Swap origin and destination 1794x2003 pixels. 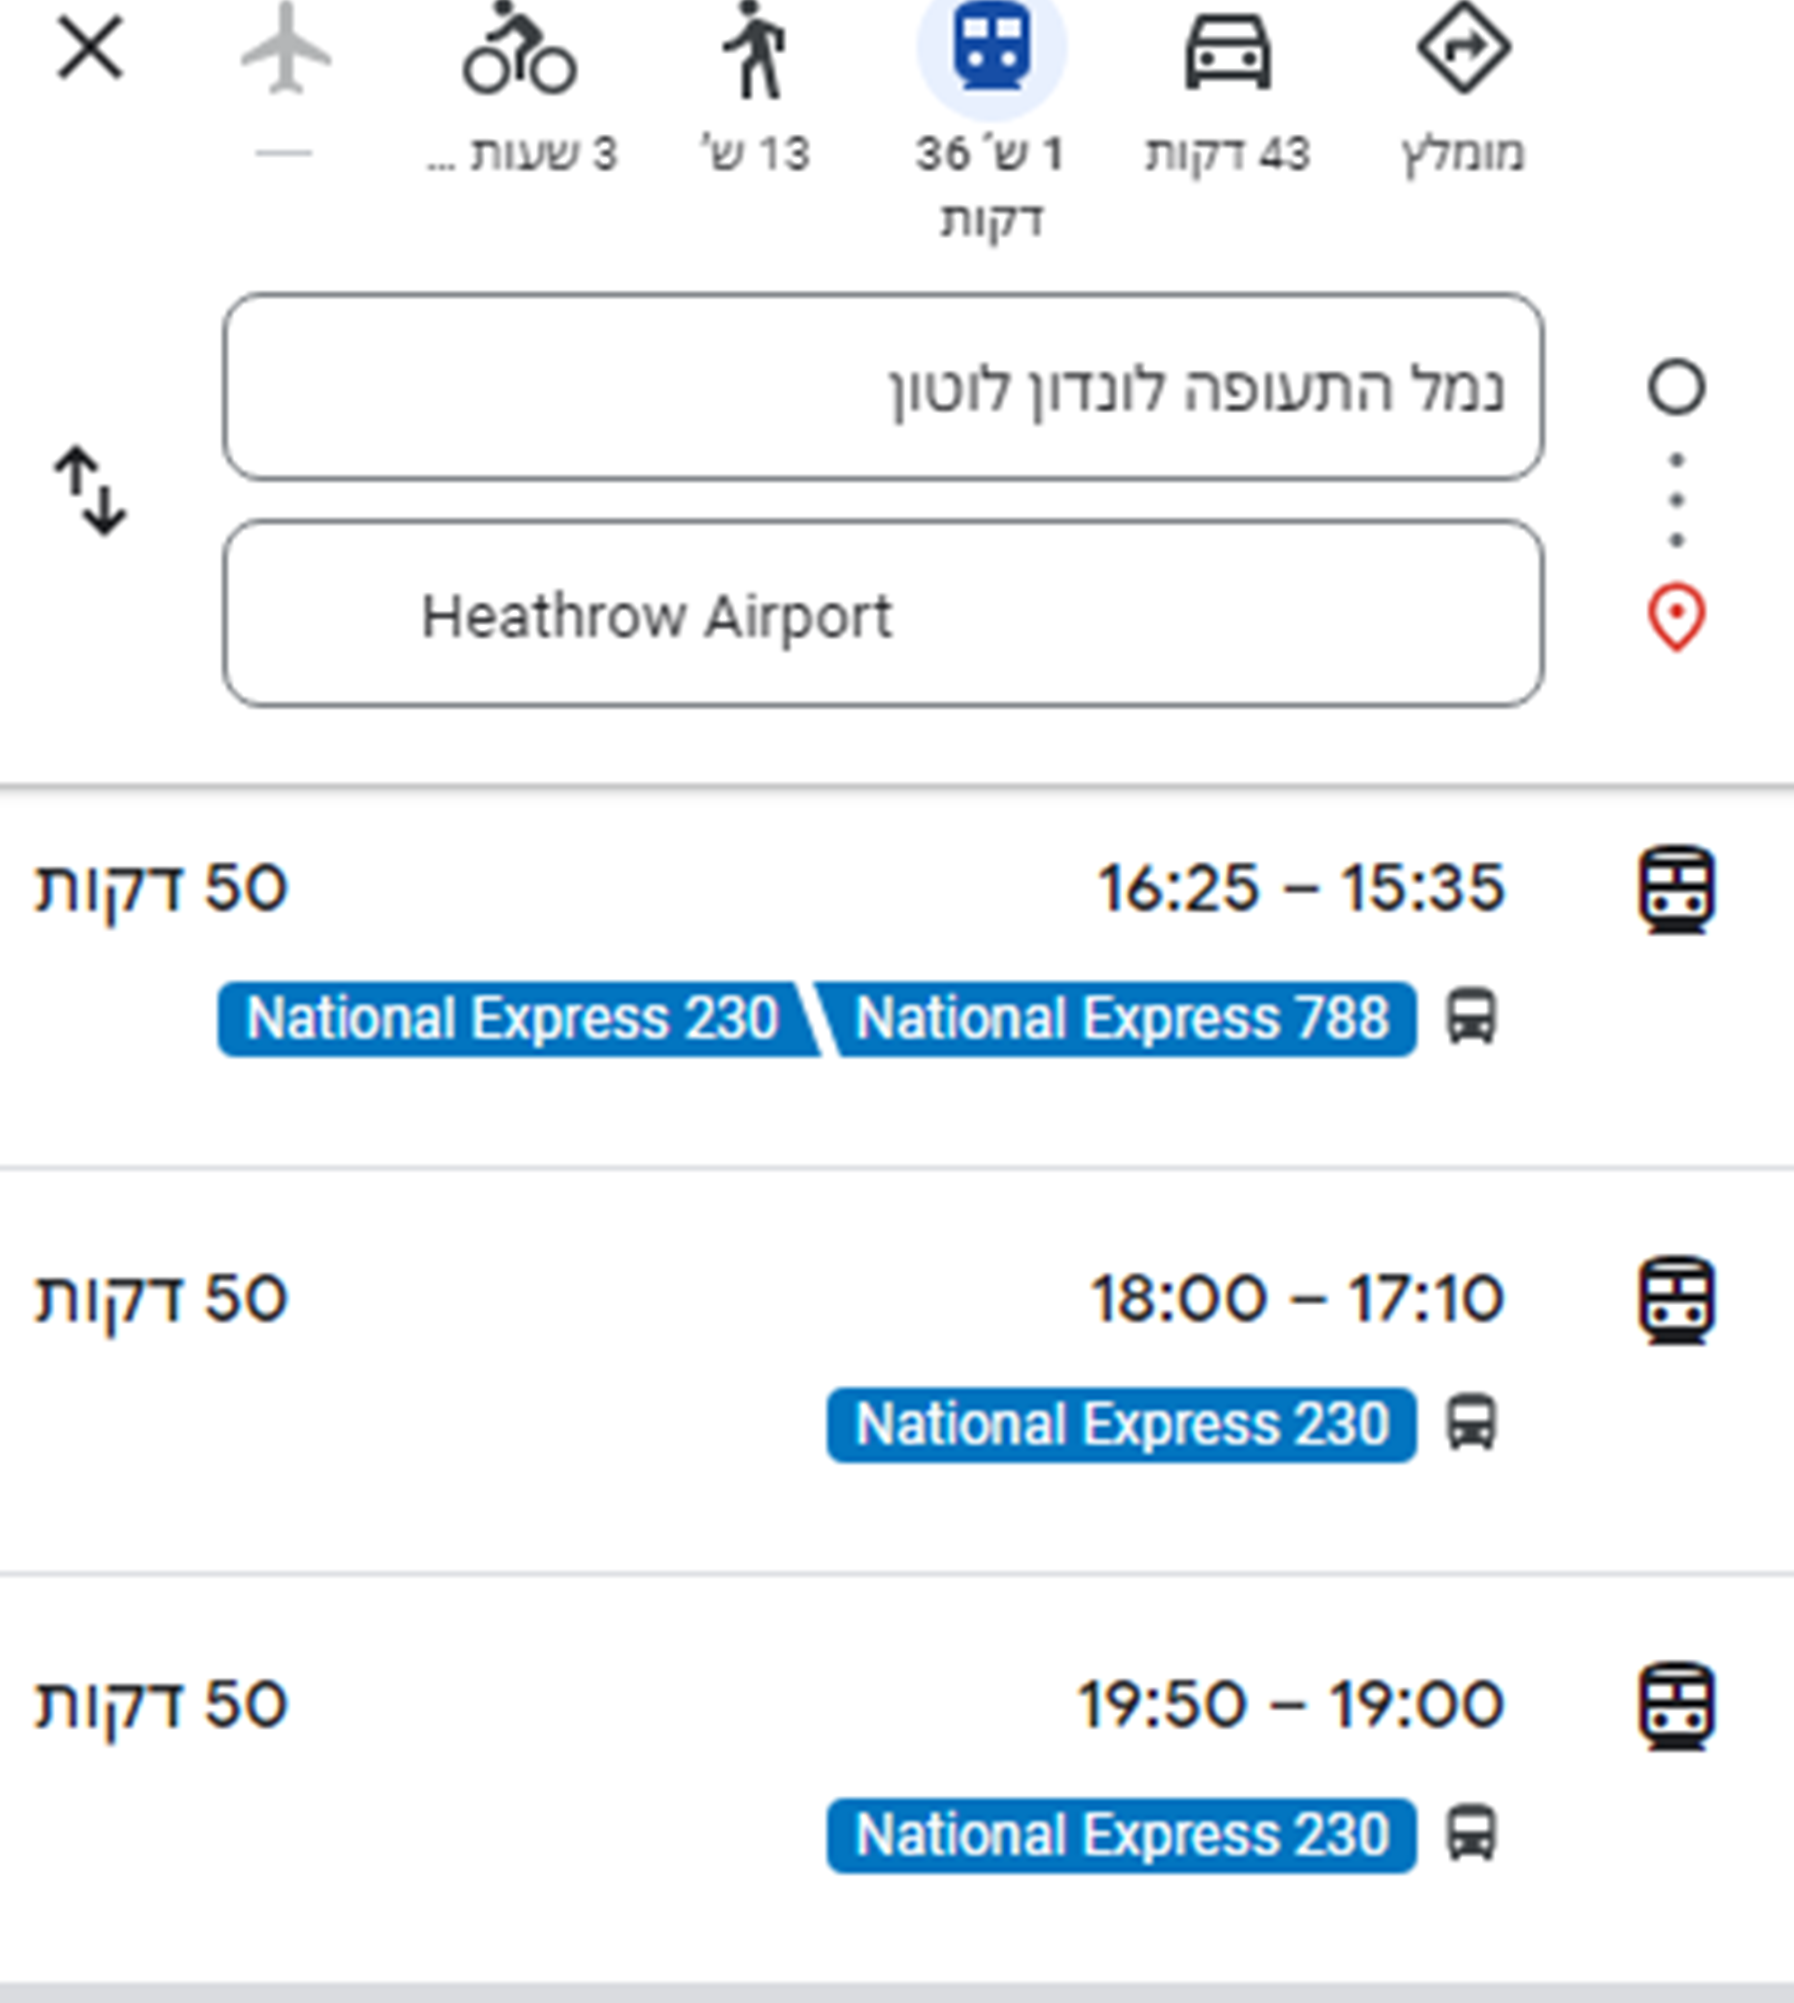pyautogui.click(x=90, y=490)
